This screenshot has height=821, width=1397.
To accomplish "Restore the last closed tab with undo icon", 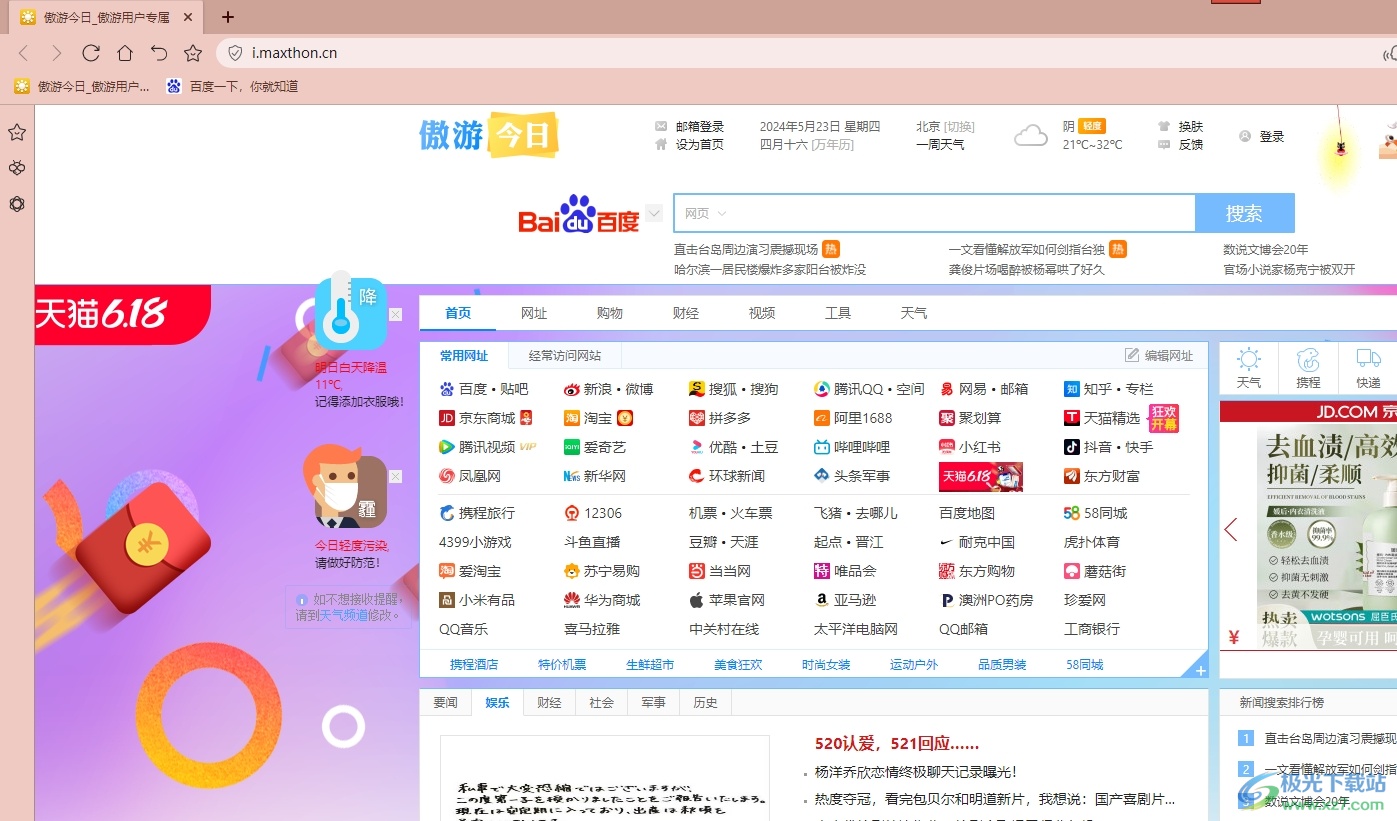I will [159, 53].
